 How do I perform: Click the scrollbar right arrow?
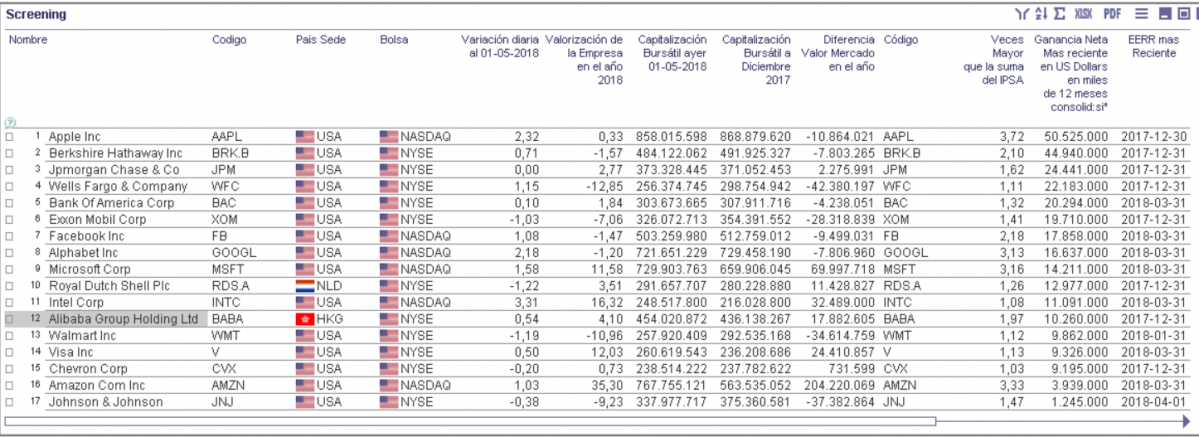click(1186, 421)
